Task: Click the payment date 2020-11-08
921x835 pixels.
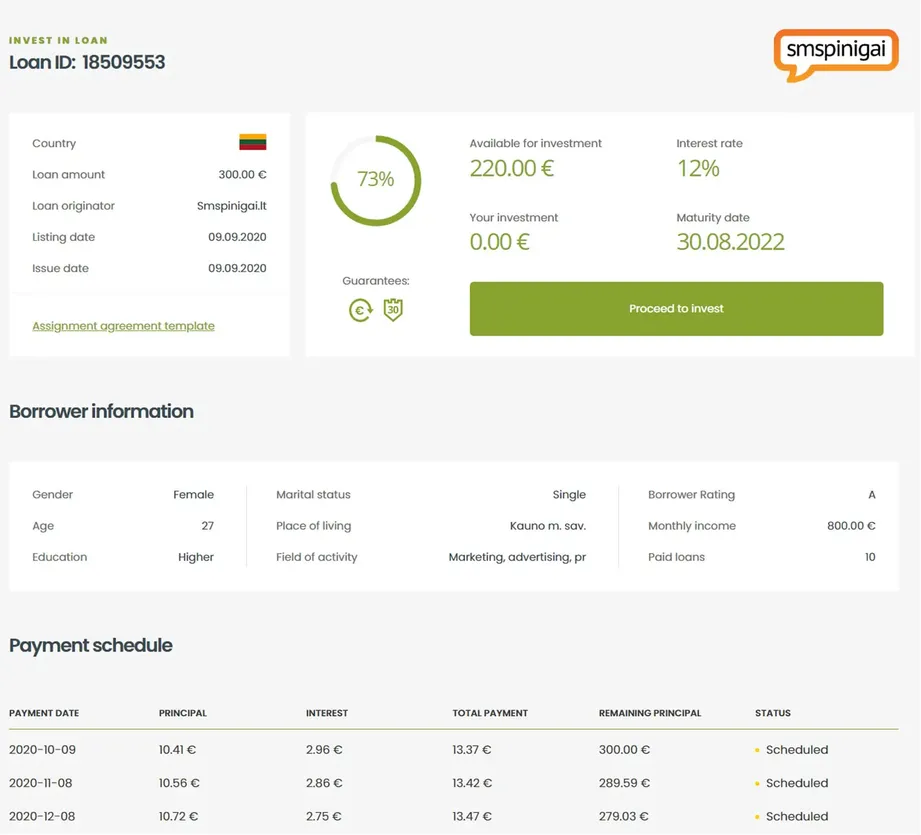Action: pyautogui.click(x=41, y=783)
